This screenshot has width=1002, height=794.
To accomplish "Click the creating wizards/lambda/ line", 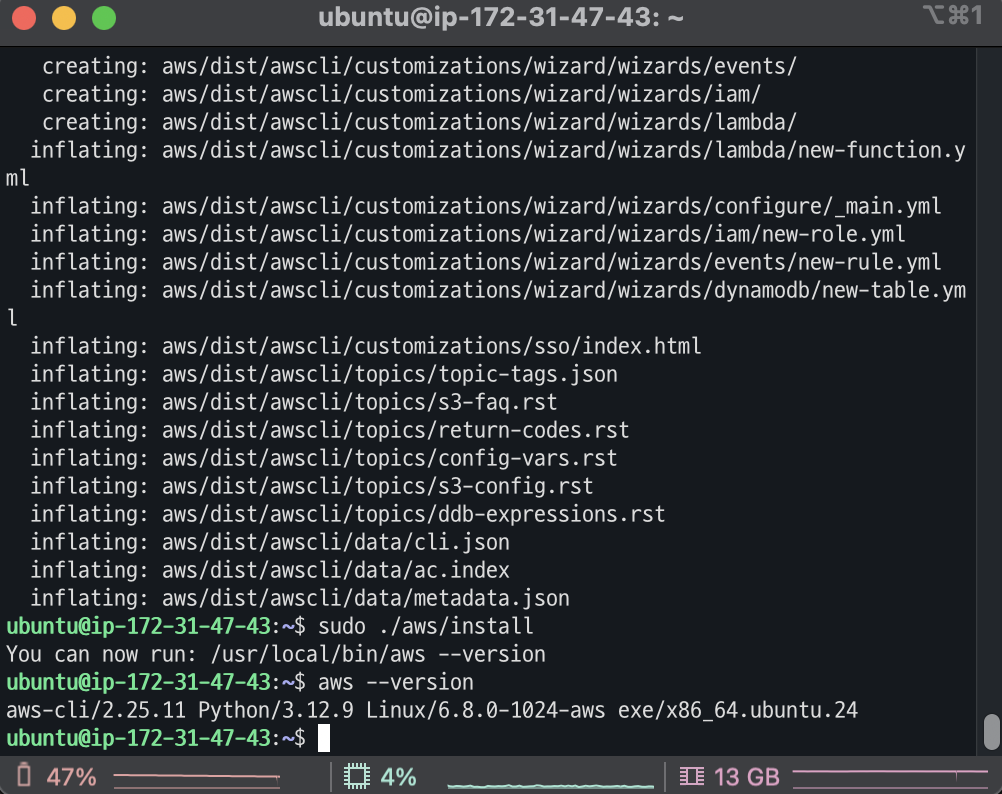I will 420,122.
